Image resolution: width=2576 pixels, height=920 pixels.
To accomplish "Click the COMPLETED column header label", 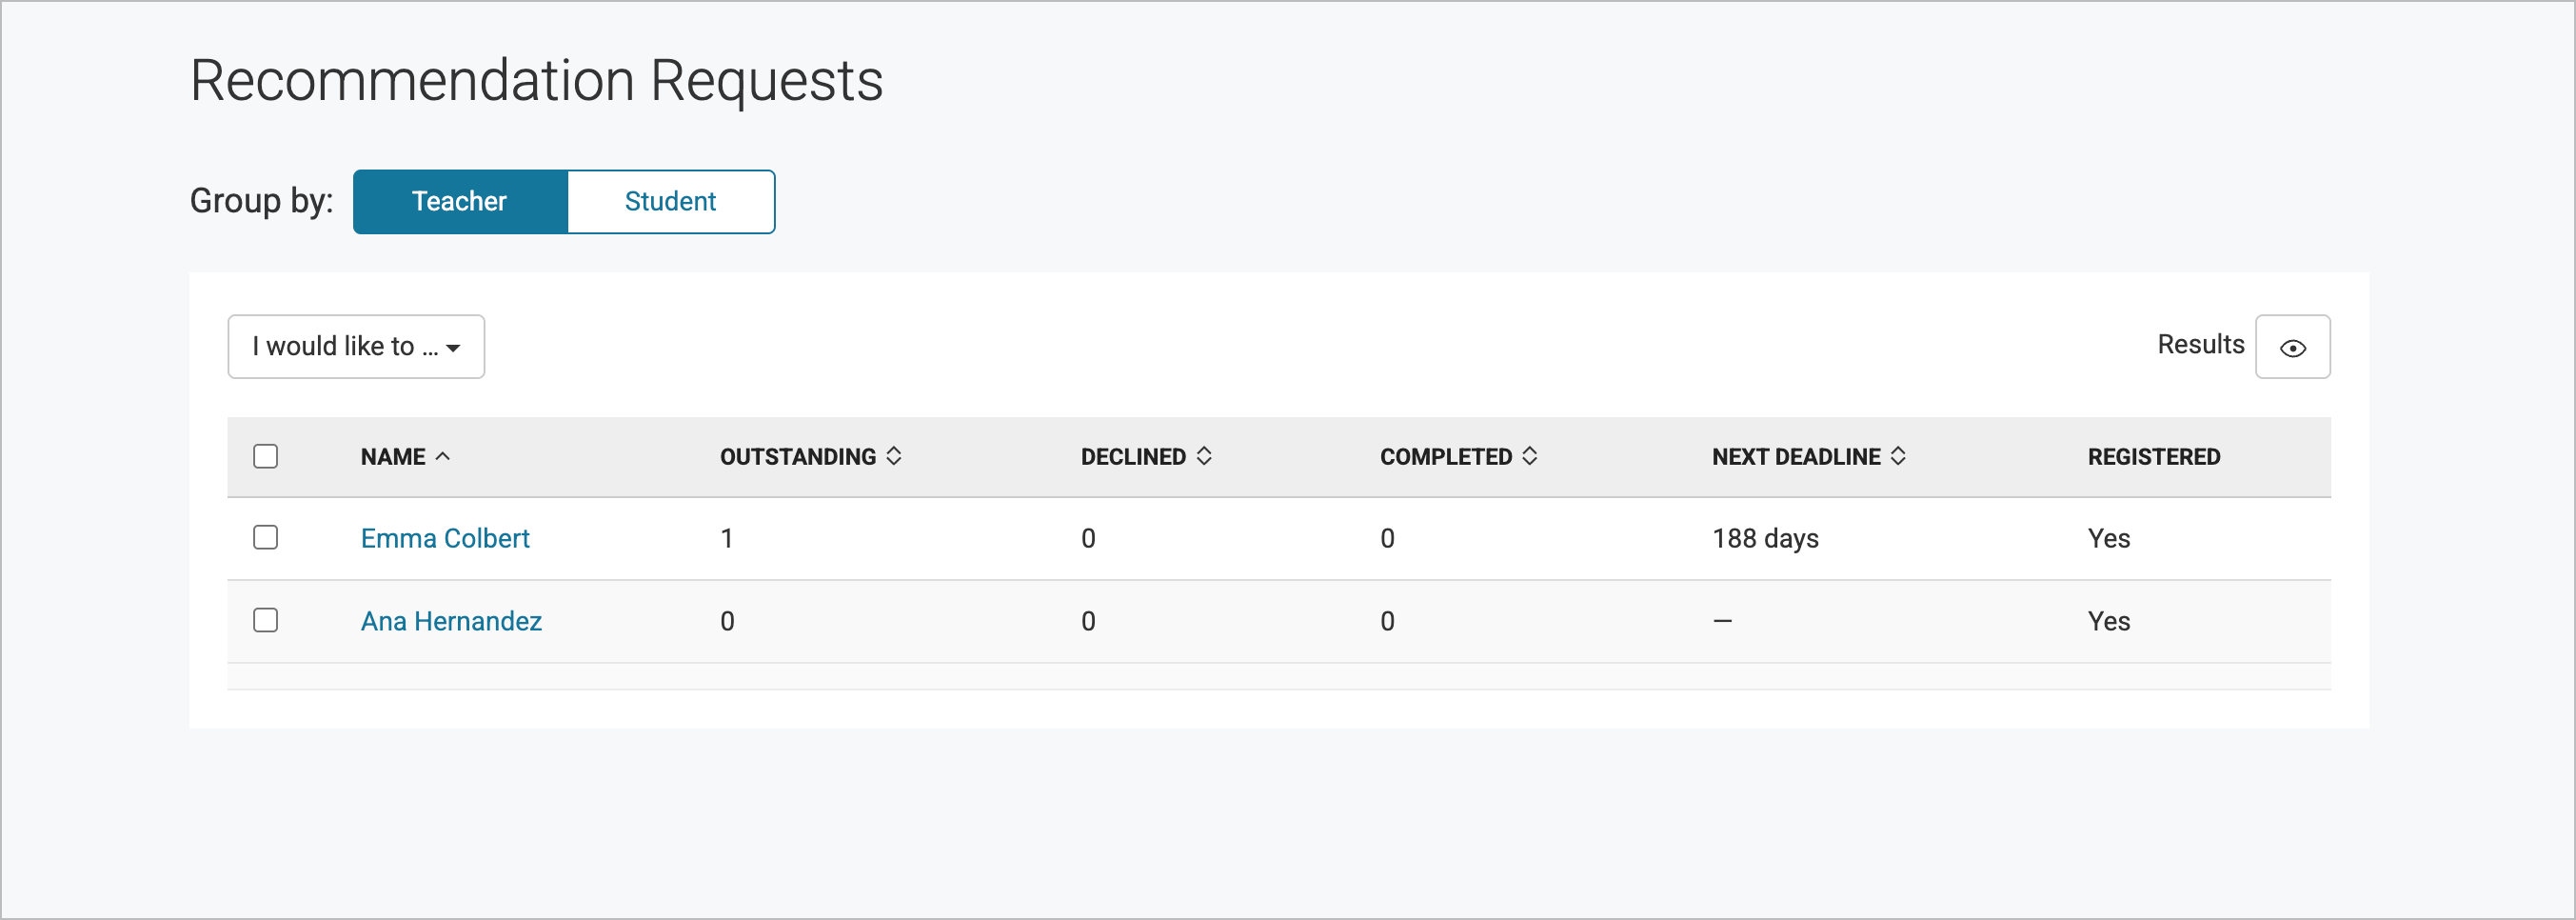I will tap(1446, 457).
